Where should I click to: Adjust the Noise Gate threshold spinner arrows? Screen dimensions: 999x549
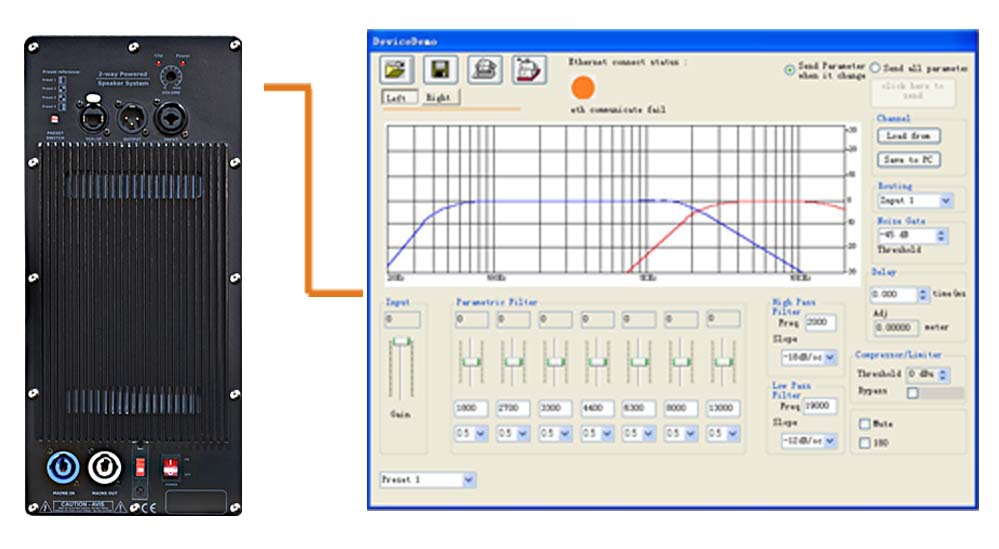tap(941, 236)
